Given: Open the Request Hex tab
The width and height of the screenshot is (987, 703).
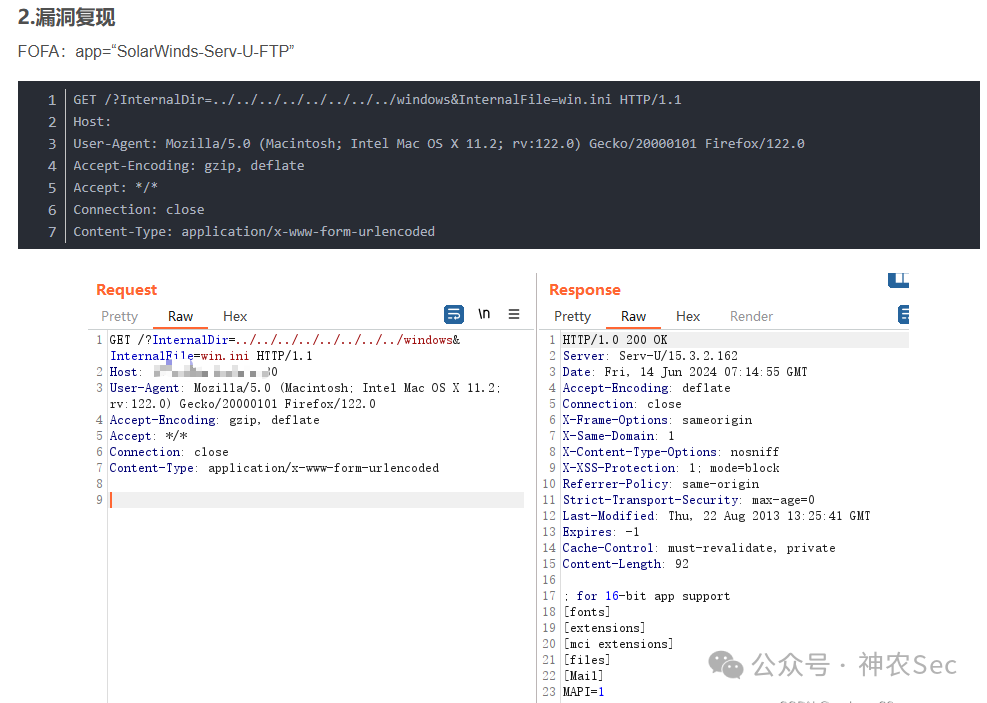Looking at the screenshot, I should pyautogui.click(x=235, y=317).
